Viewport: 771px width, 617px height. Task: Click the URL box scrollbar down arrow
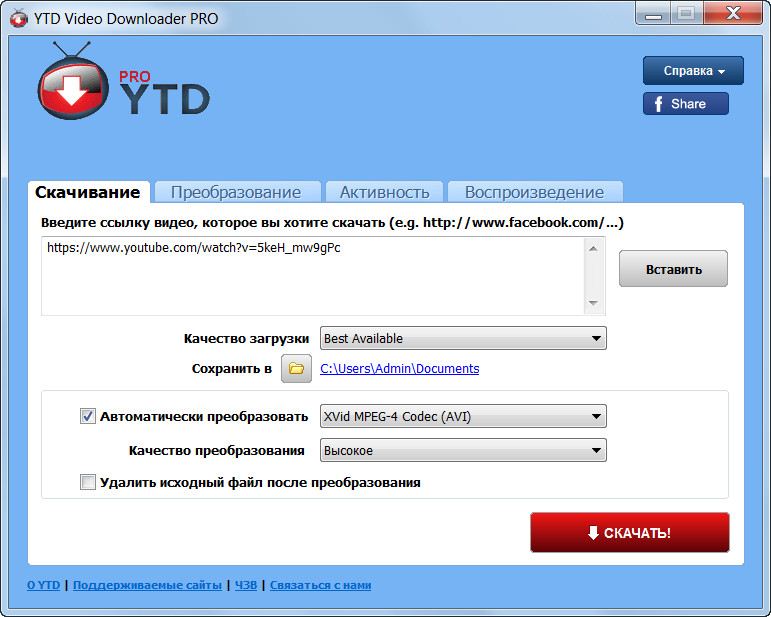(x=593, y=303)
